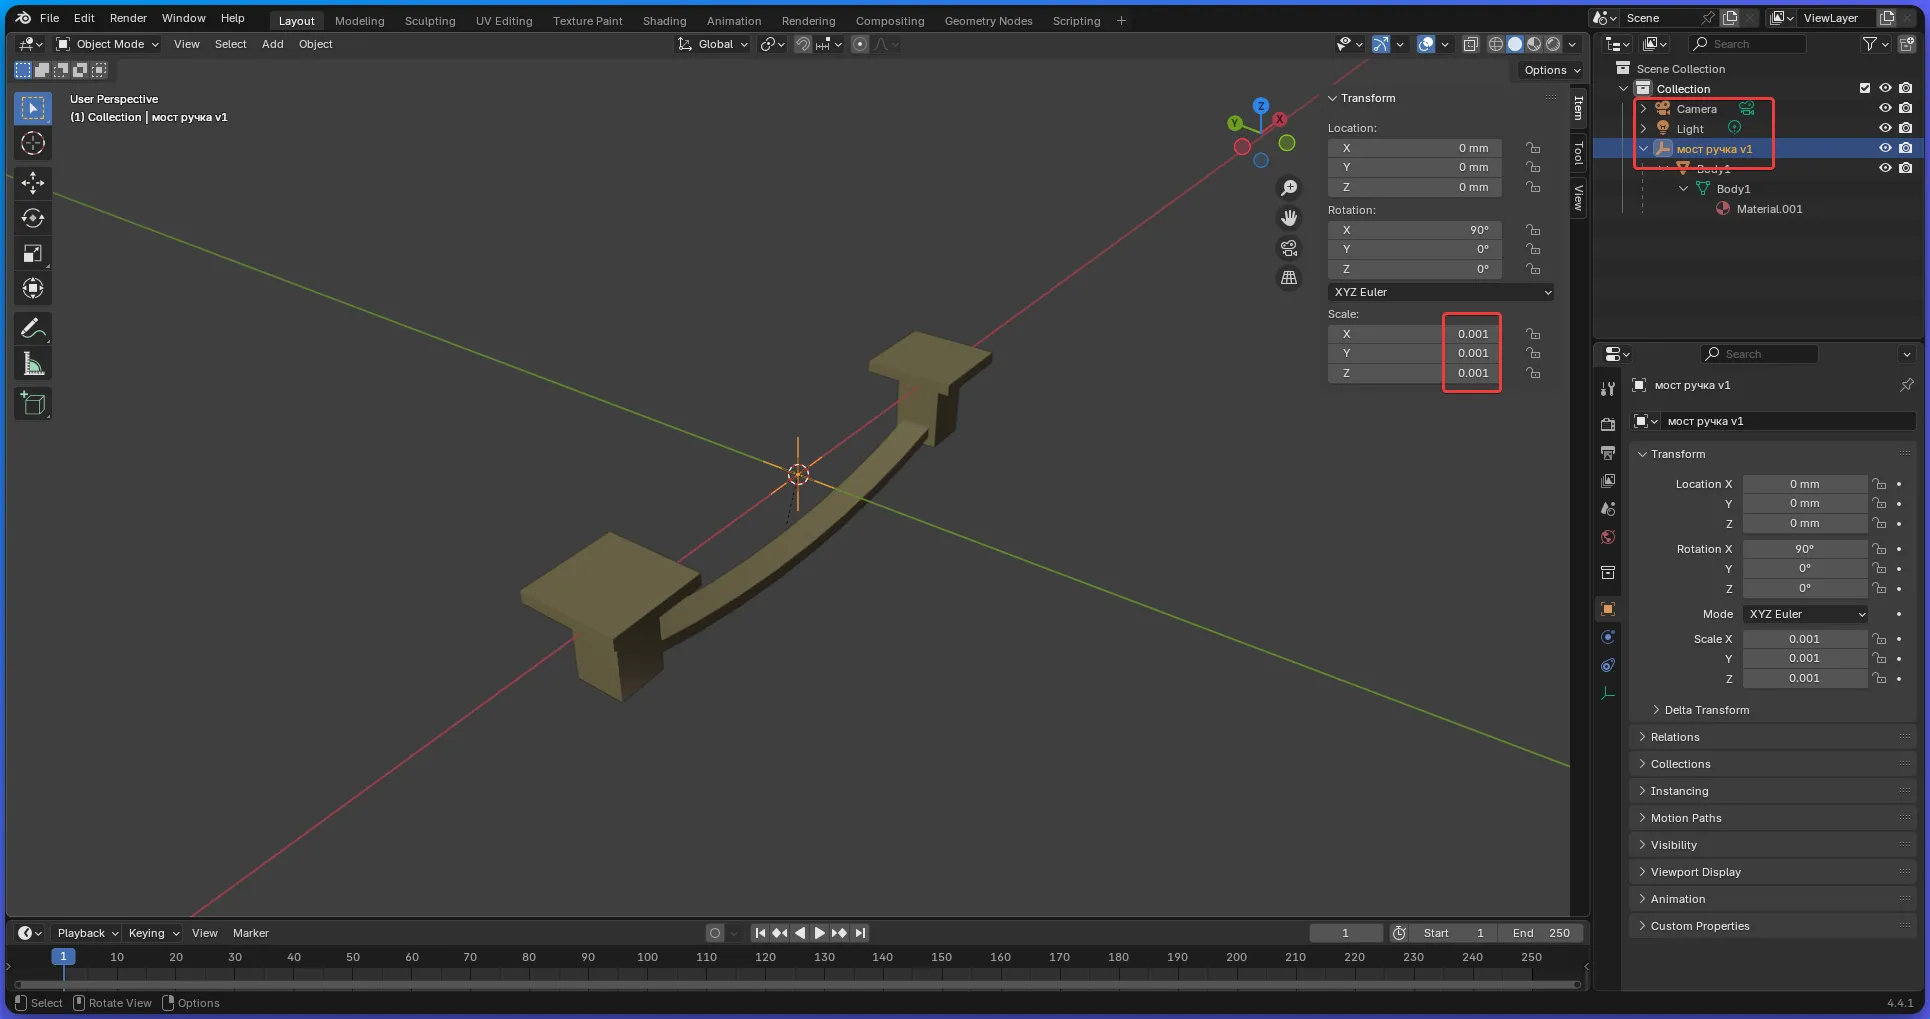Image resolution: width=1930 pixels, height=1019 pixels.
Task: Click the Rotation X 90° field in Properties
Action: tap(1804, 549)
